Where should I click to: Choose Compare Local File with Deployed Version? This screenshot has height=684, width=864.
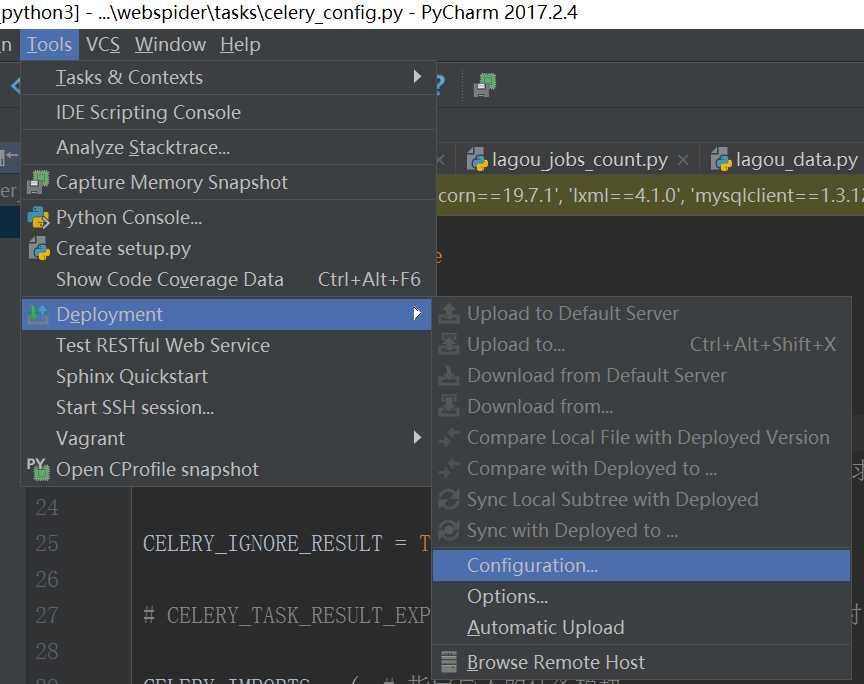tap(641, 438)
